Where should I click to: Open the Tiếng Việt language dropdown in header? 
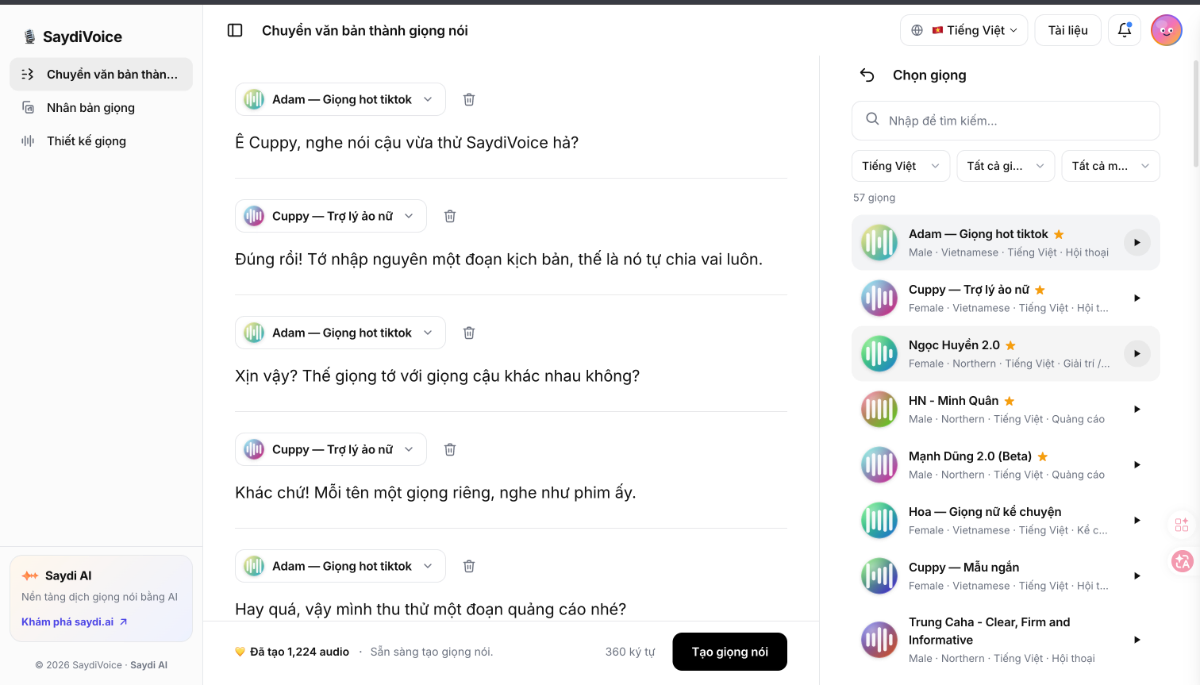(964, 30)
